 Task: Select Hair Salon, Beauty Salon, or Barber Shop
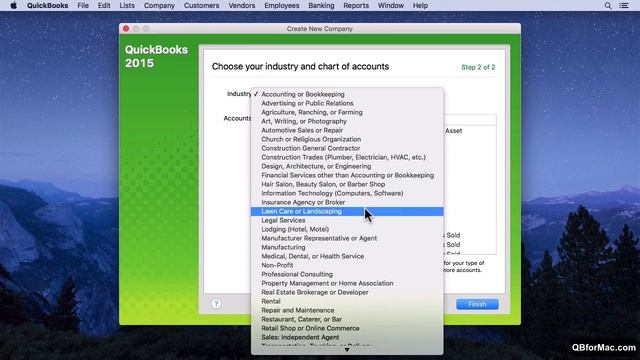(x=347, y=184)
